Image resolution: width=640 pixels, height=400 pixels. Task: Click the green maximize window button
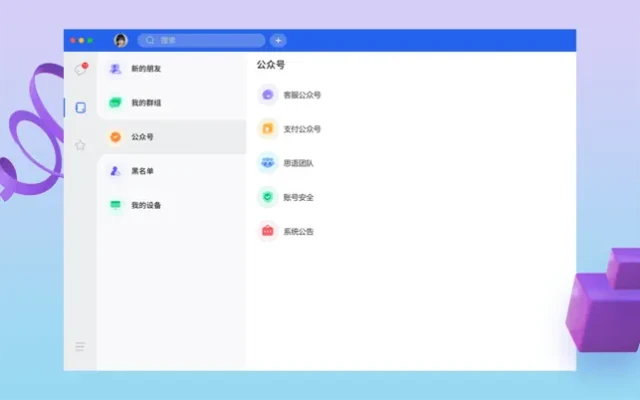90,40
